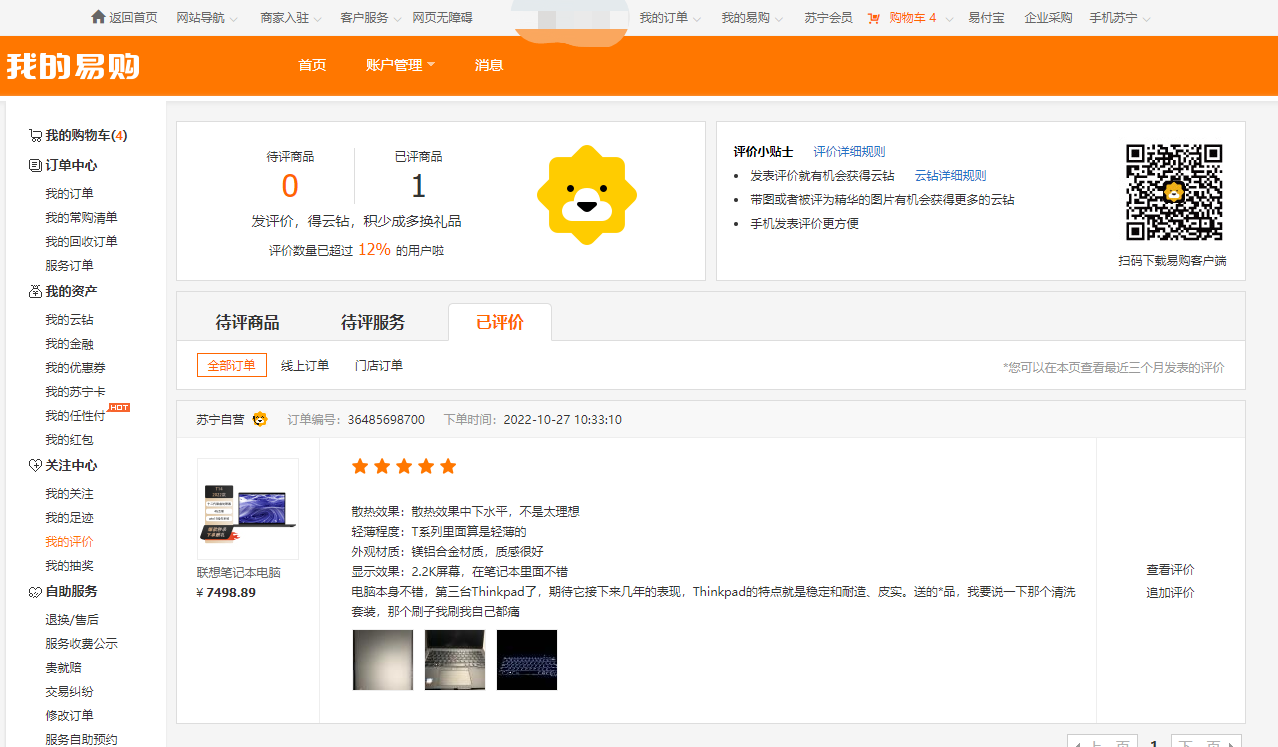Click the 自助服务 section icon

pos(35,592)
